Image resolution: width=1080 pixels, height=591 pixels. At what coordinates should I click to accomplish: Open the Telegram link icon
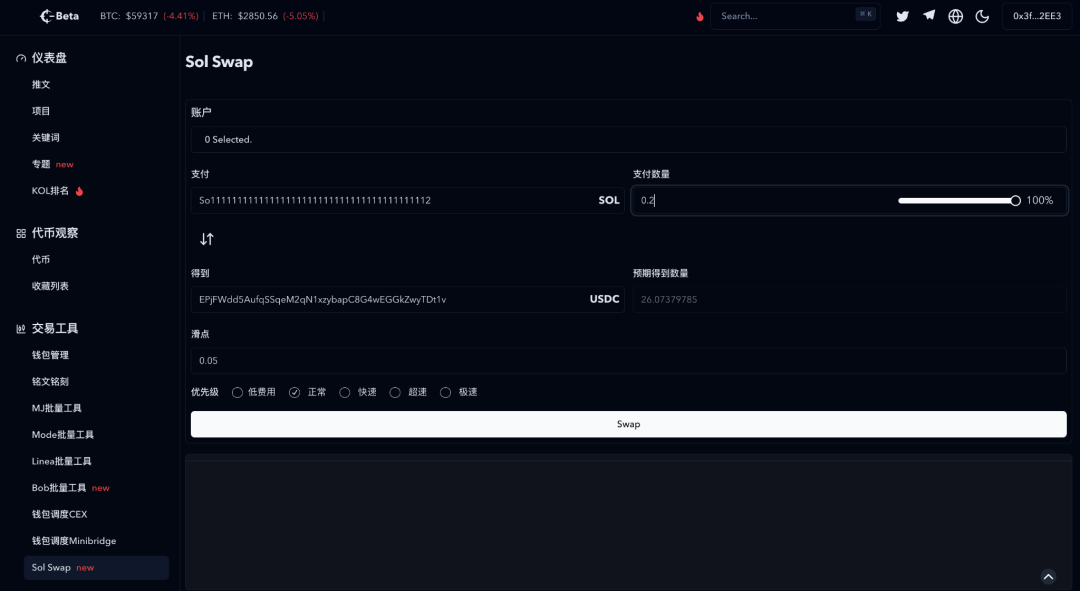[x=929, y=16]
